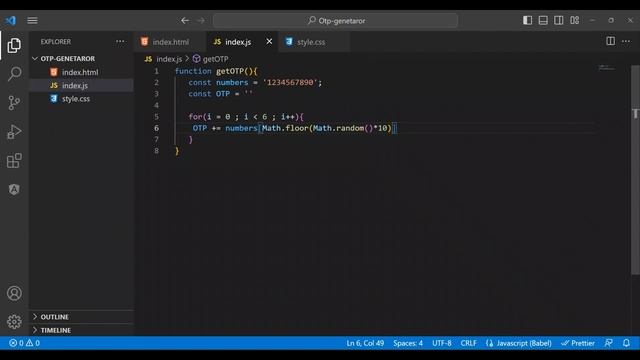Click 'const OTP' on line 3

(209, 94)
